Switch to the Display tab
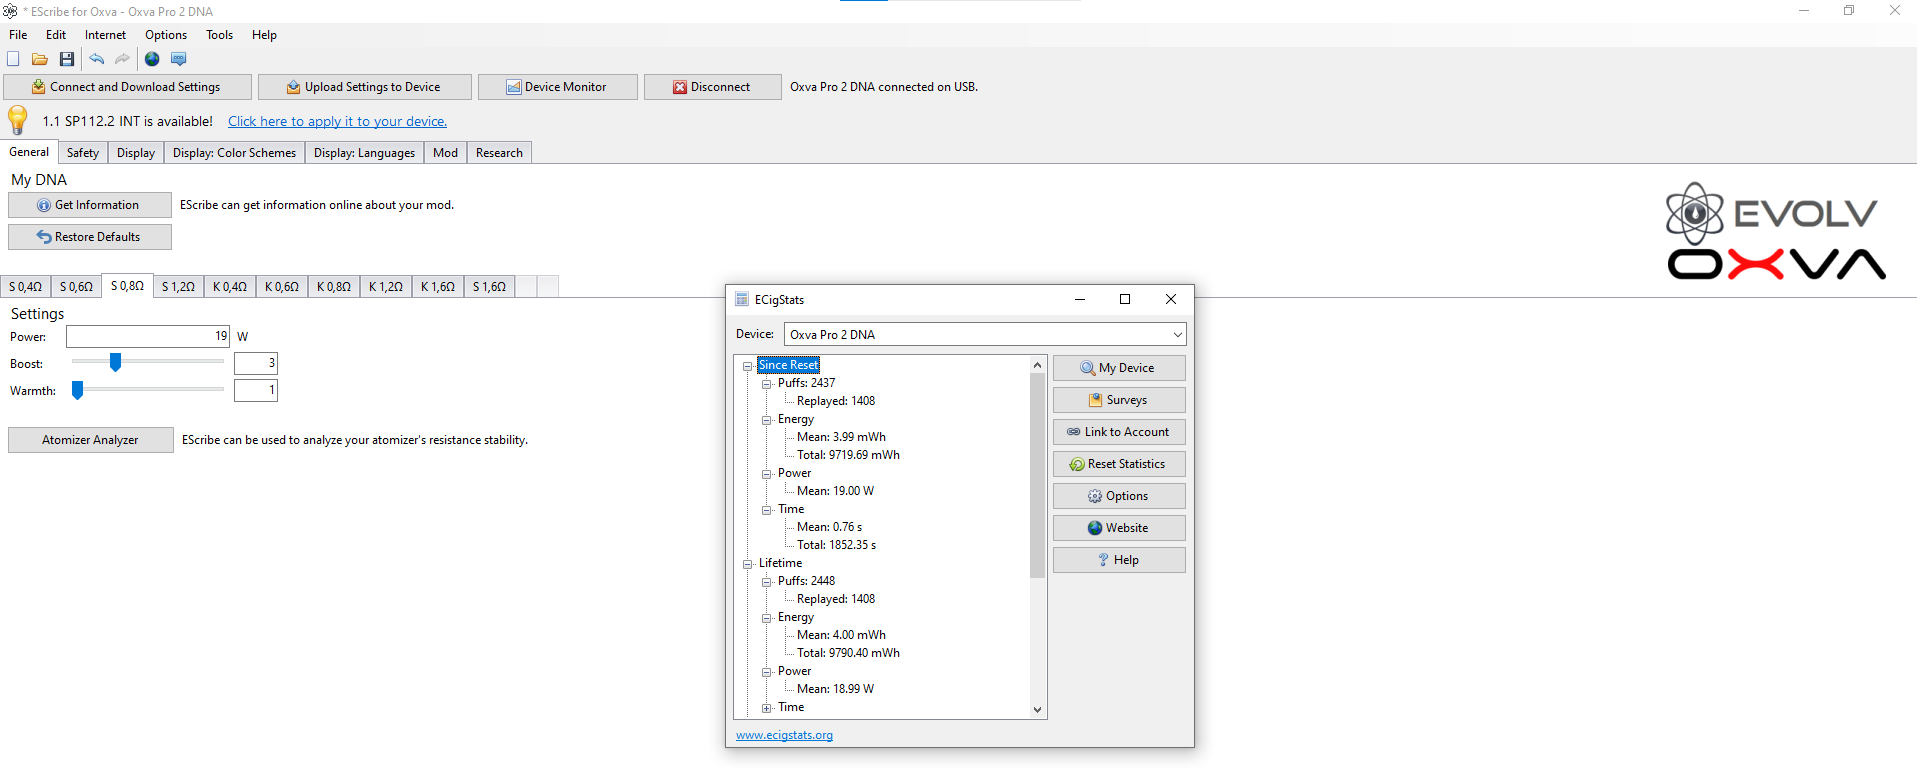This screenshot has height=777, width=1917. tap(136, 153)
